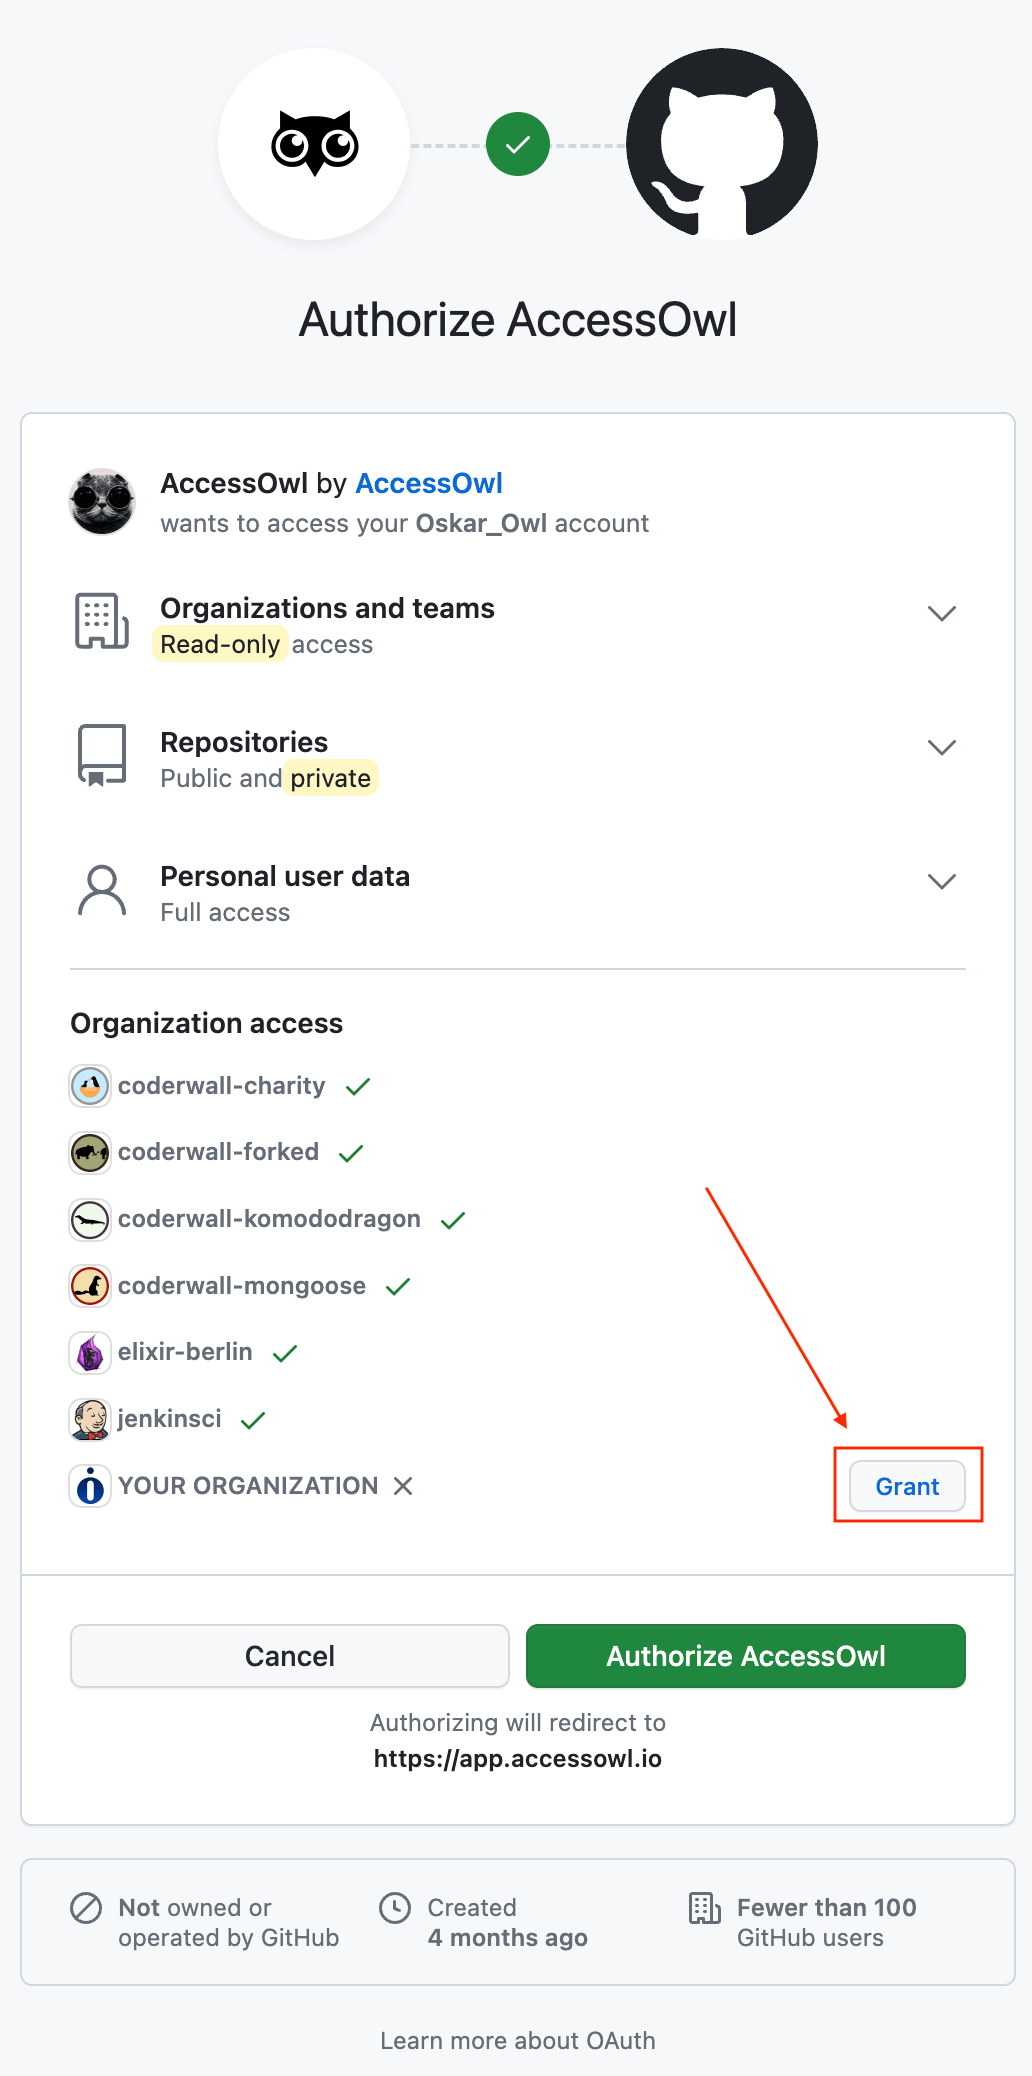Grant access to YOUR ORGANIZATION
The image size is (1032, 2076).
(x=906, y=1486)
